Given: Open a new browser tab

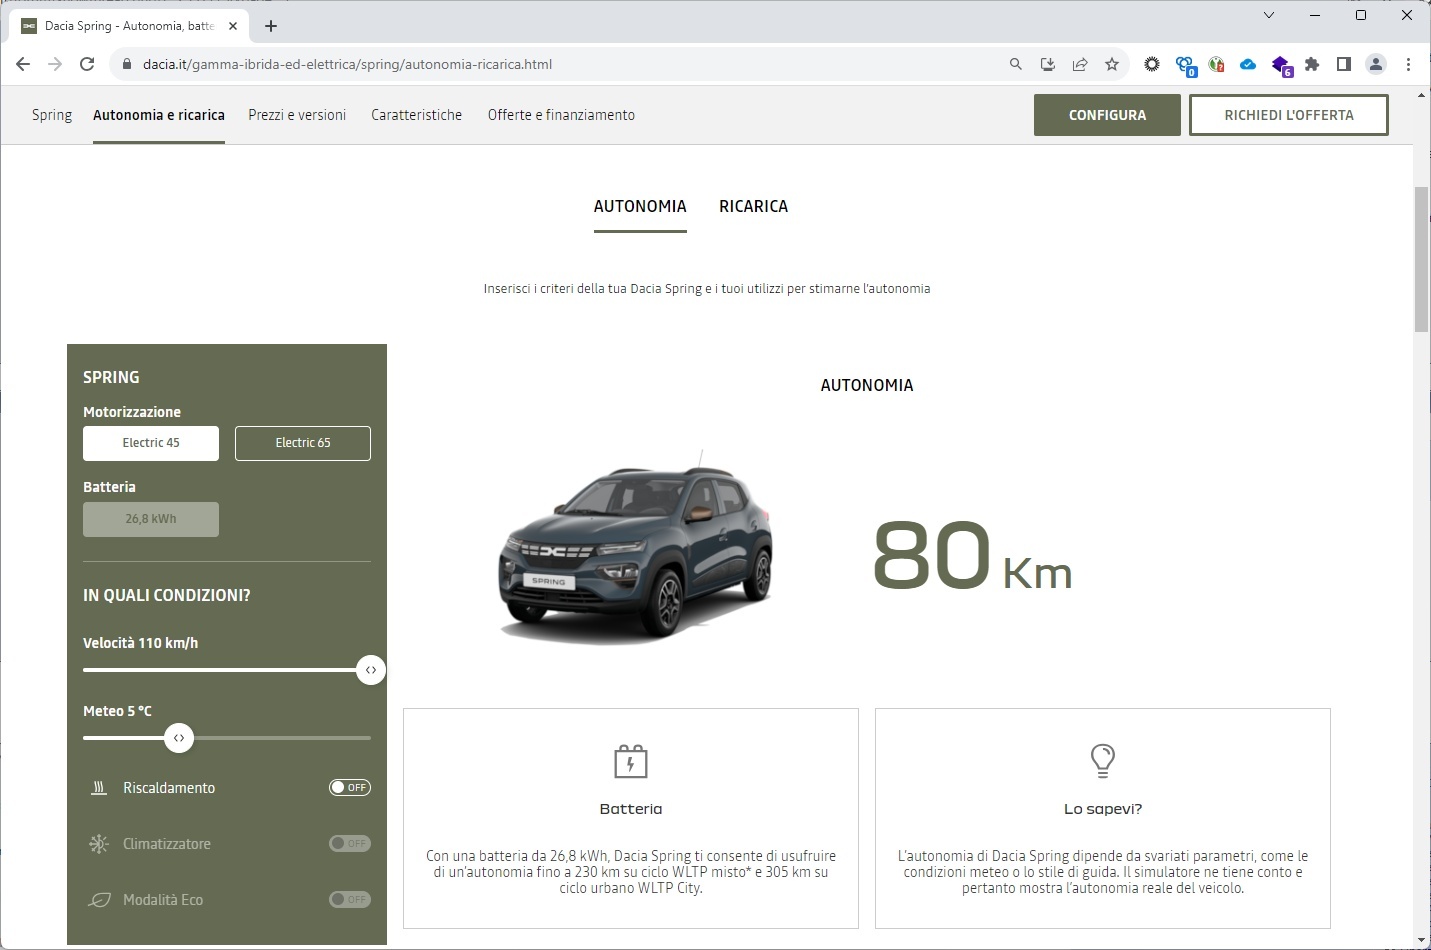Looking at the screenshot, I should (x=271, y=26).
